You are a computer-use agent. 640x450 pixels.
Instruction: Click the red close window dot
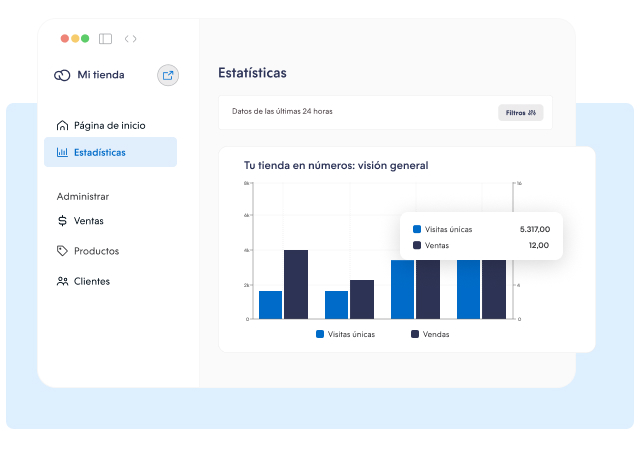(64, 38)
